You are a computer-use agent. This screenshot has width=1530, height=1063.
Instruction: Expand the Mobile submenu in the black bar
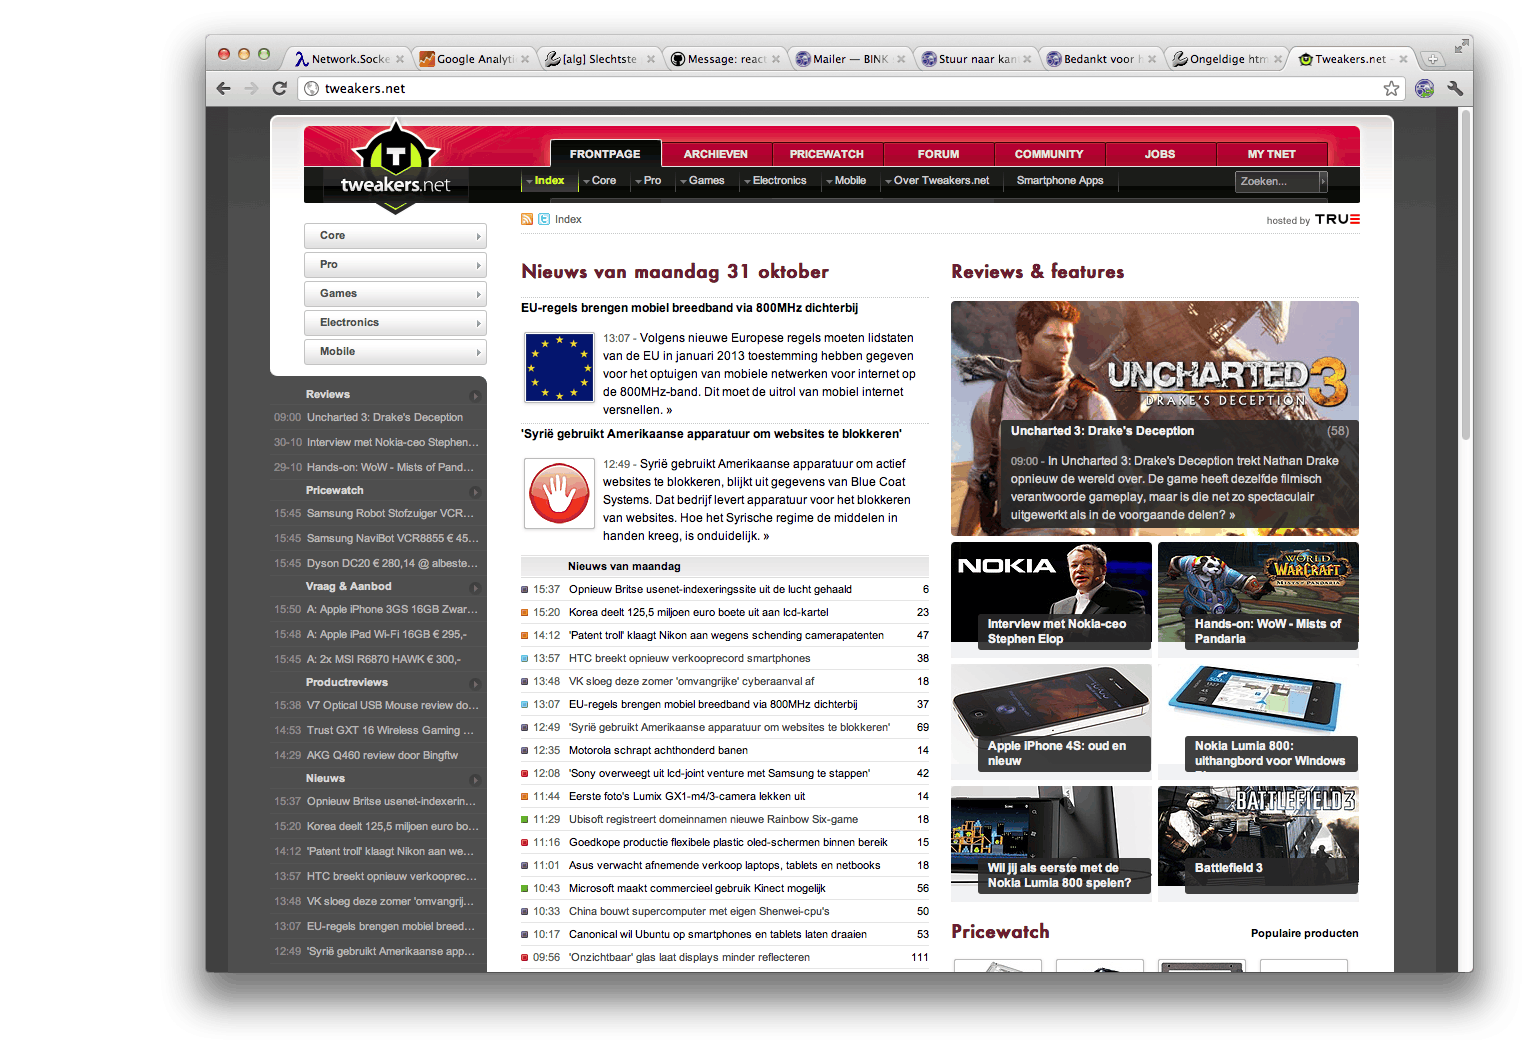[847, 181]
